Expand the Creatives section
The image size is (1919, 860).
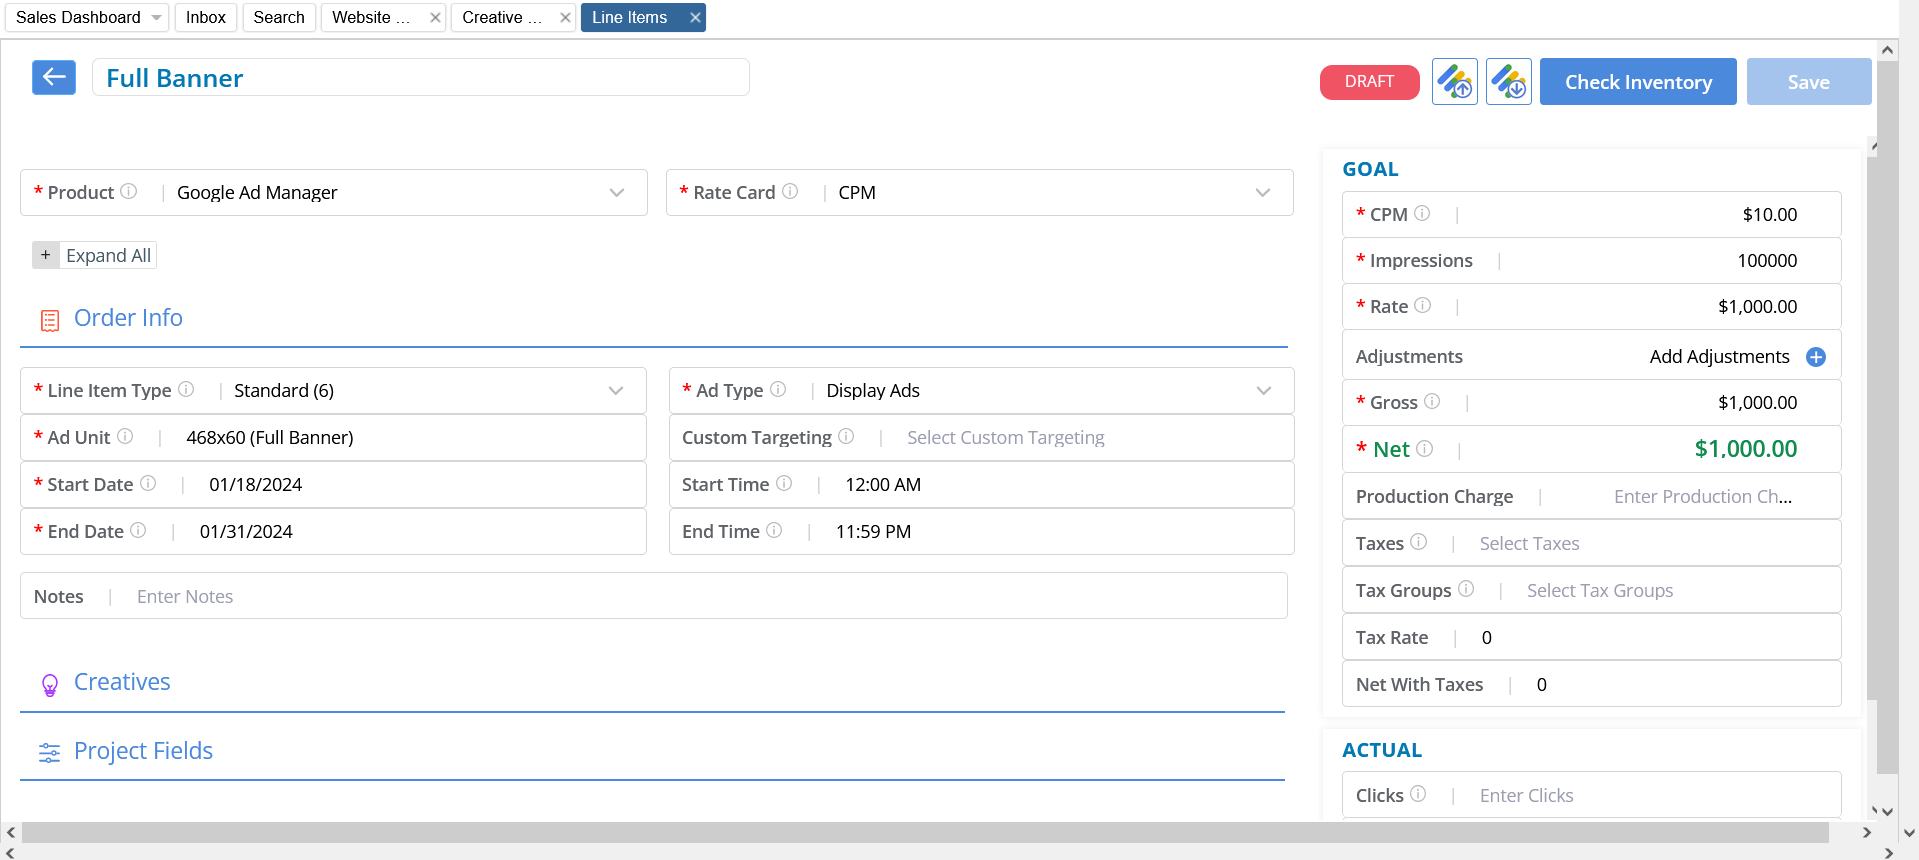(122, 682)
